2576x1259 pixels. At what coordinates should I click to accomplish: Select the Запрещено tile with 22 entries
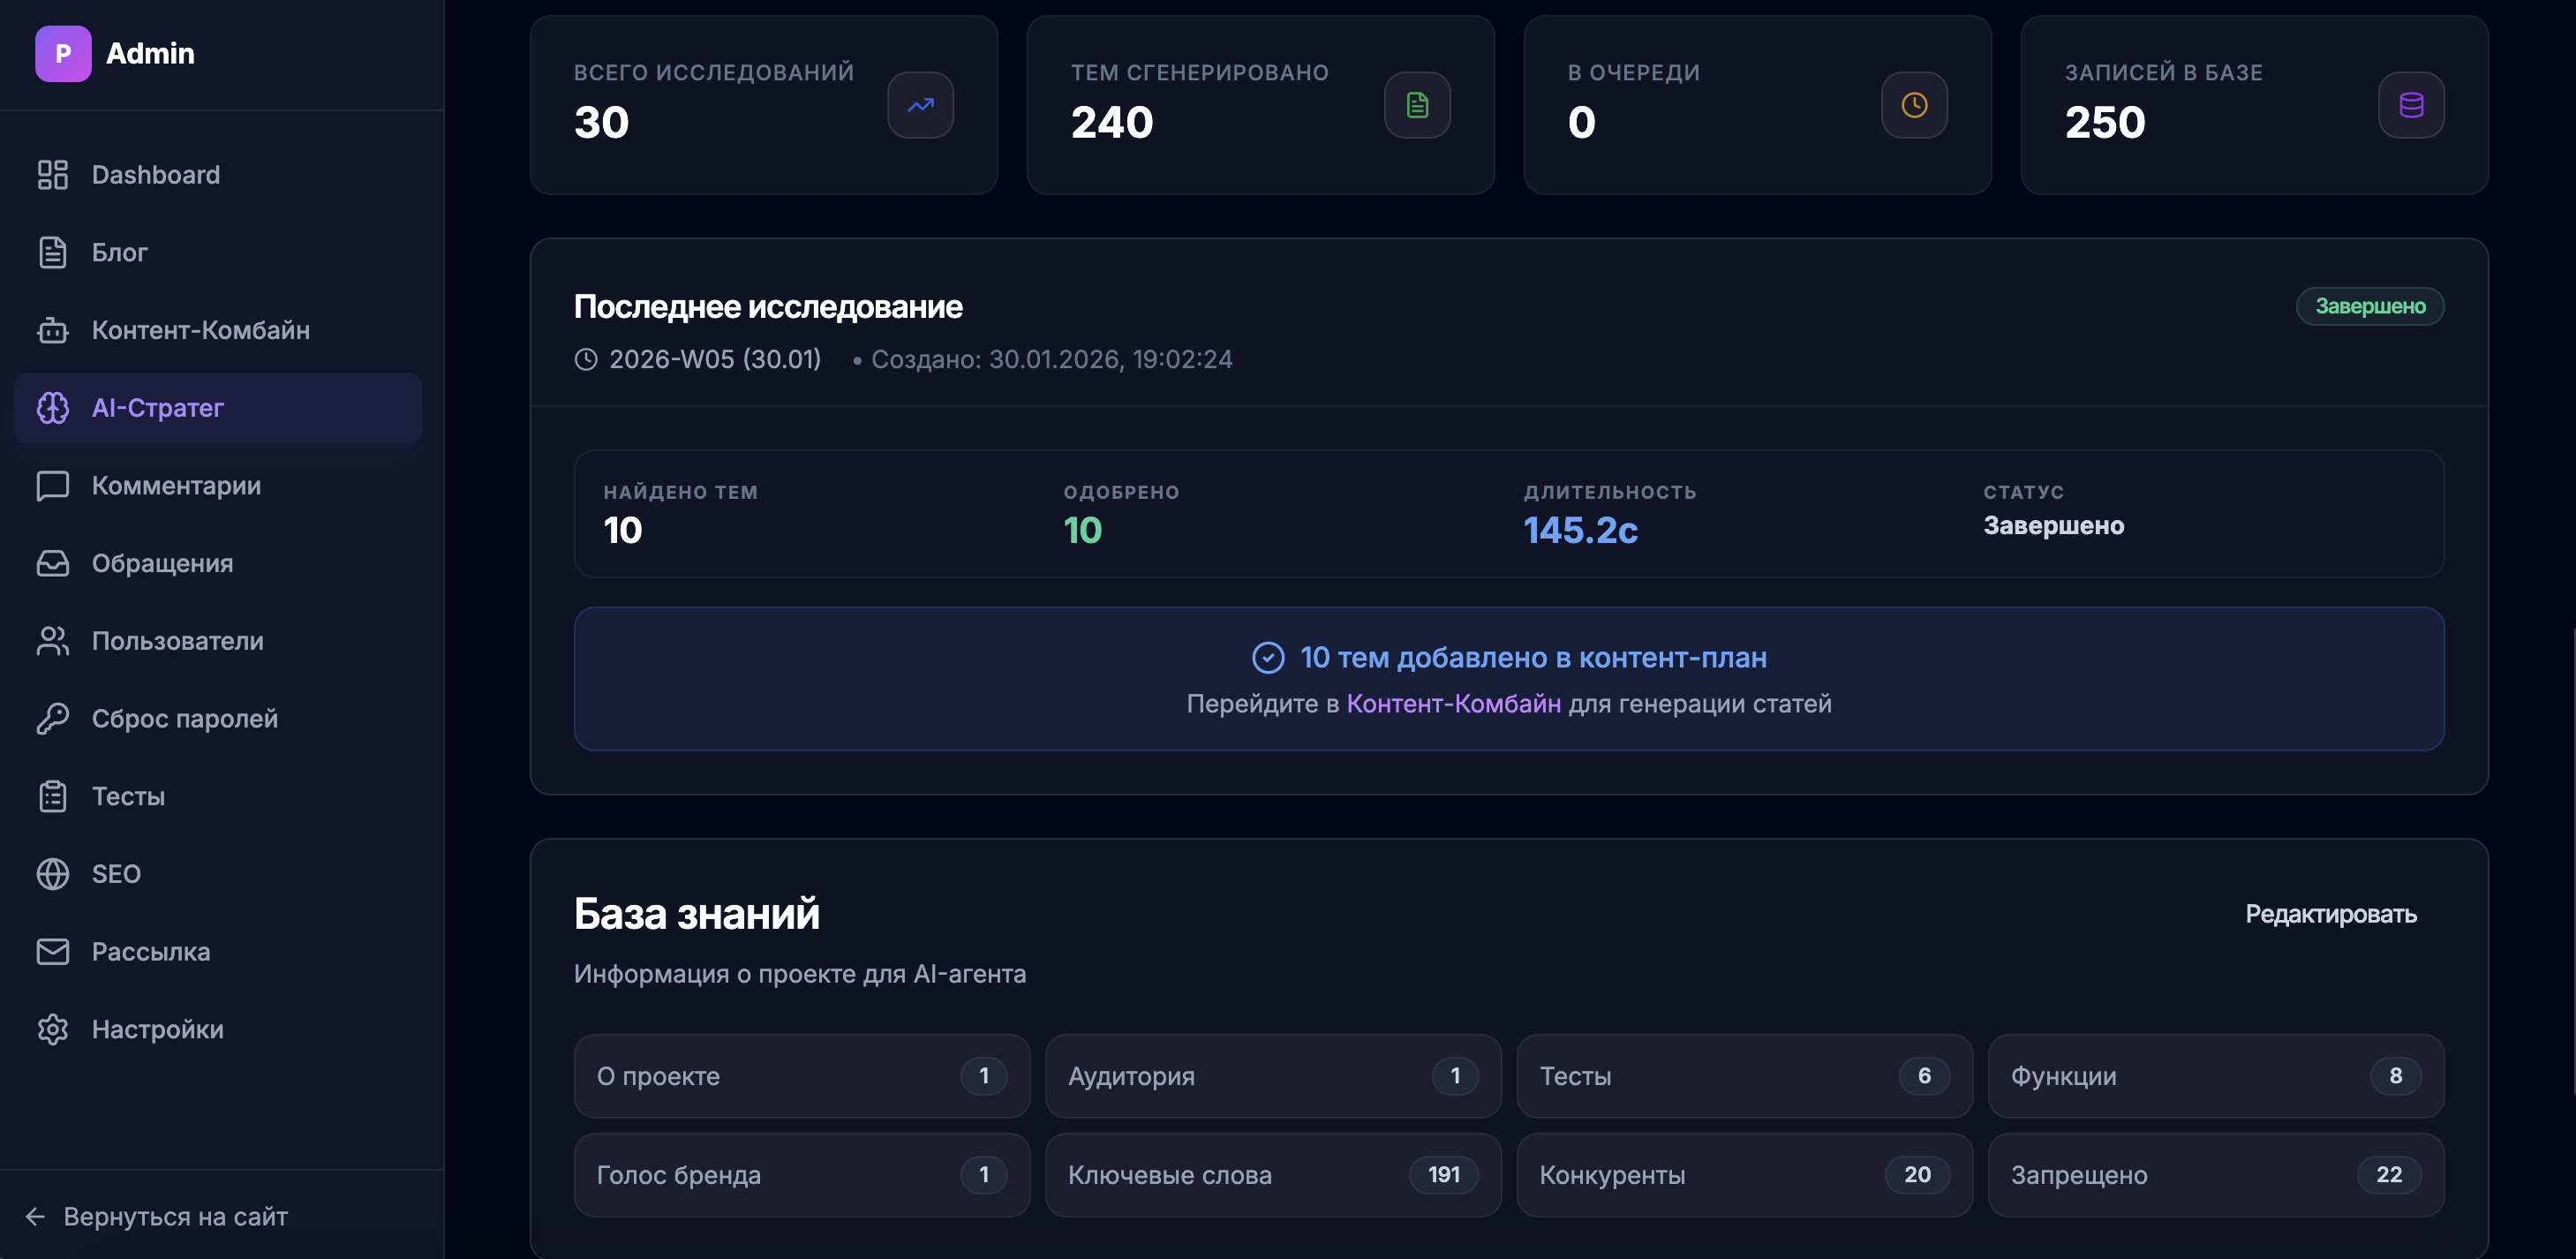[x=2215, y=1175]
